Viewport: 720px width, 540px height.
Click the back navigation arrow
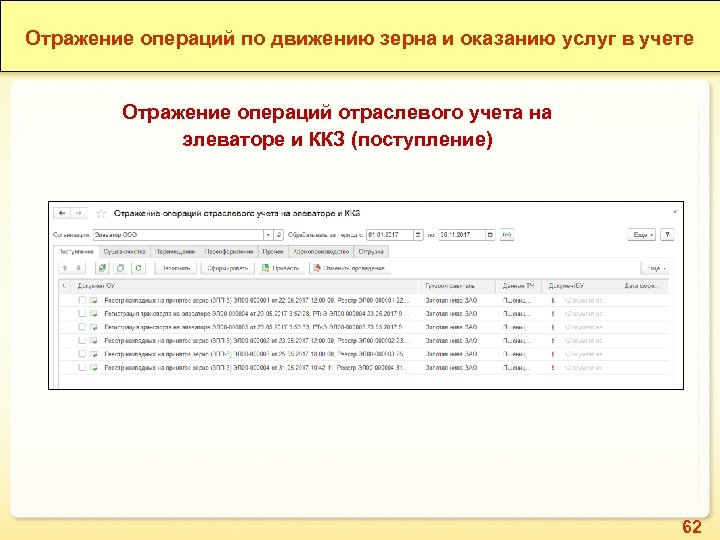(62, 213)
